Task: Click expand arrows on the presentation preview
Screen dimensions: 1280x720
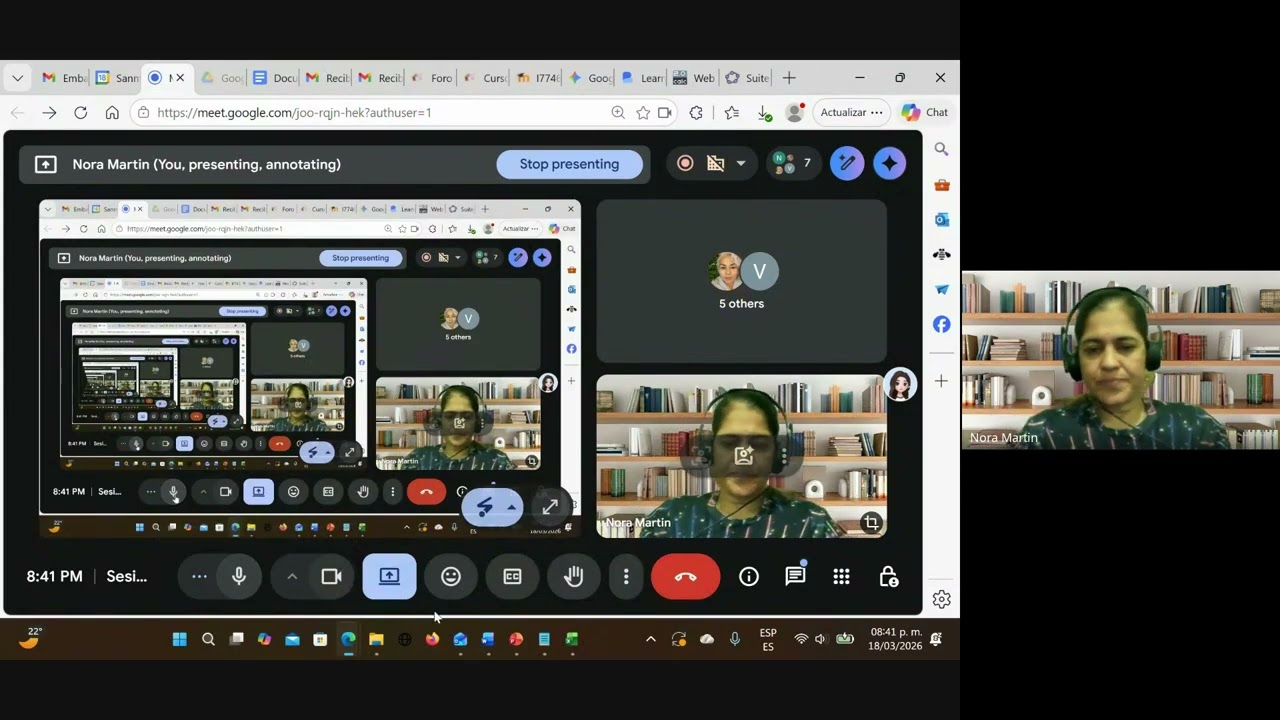Action: 550,508
